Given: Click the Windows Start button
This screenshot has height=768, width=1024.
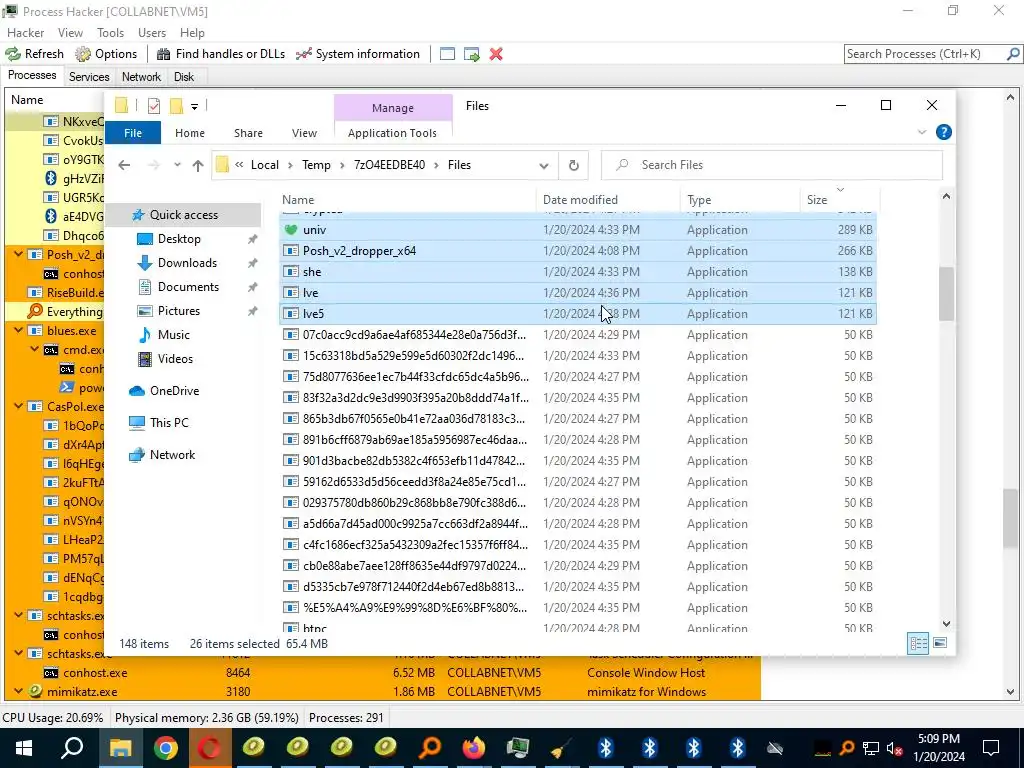Looking at the screenshot, I should pos(24,748).
